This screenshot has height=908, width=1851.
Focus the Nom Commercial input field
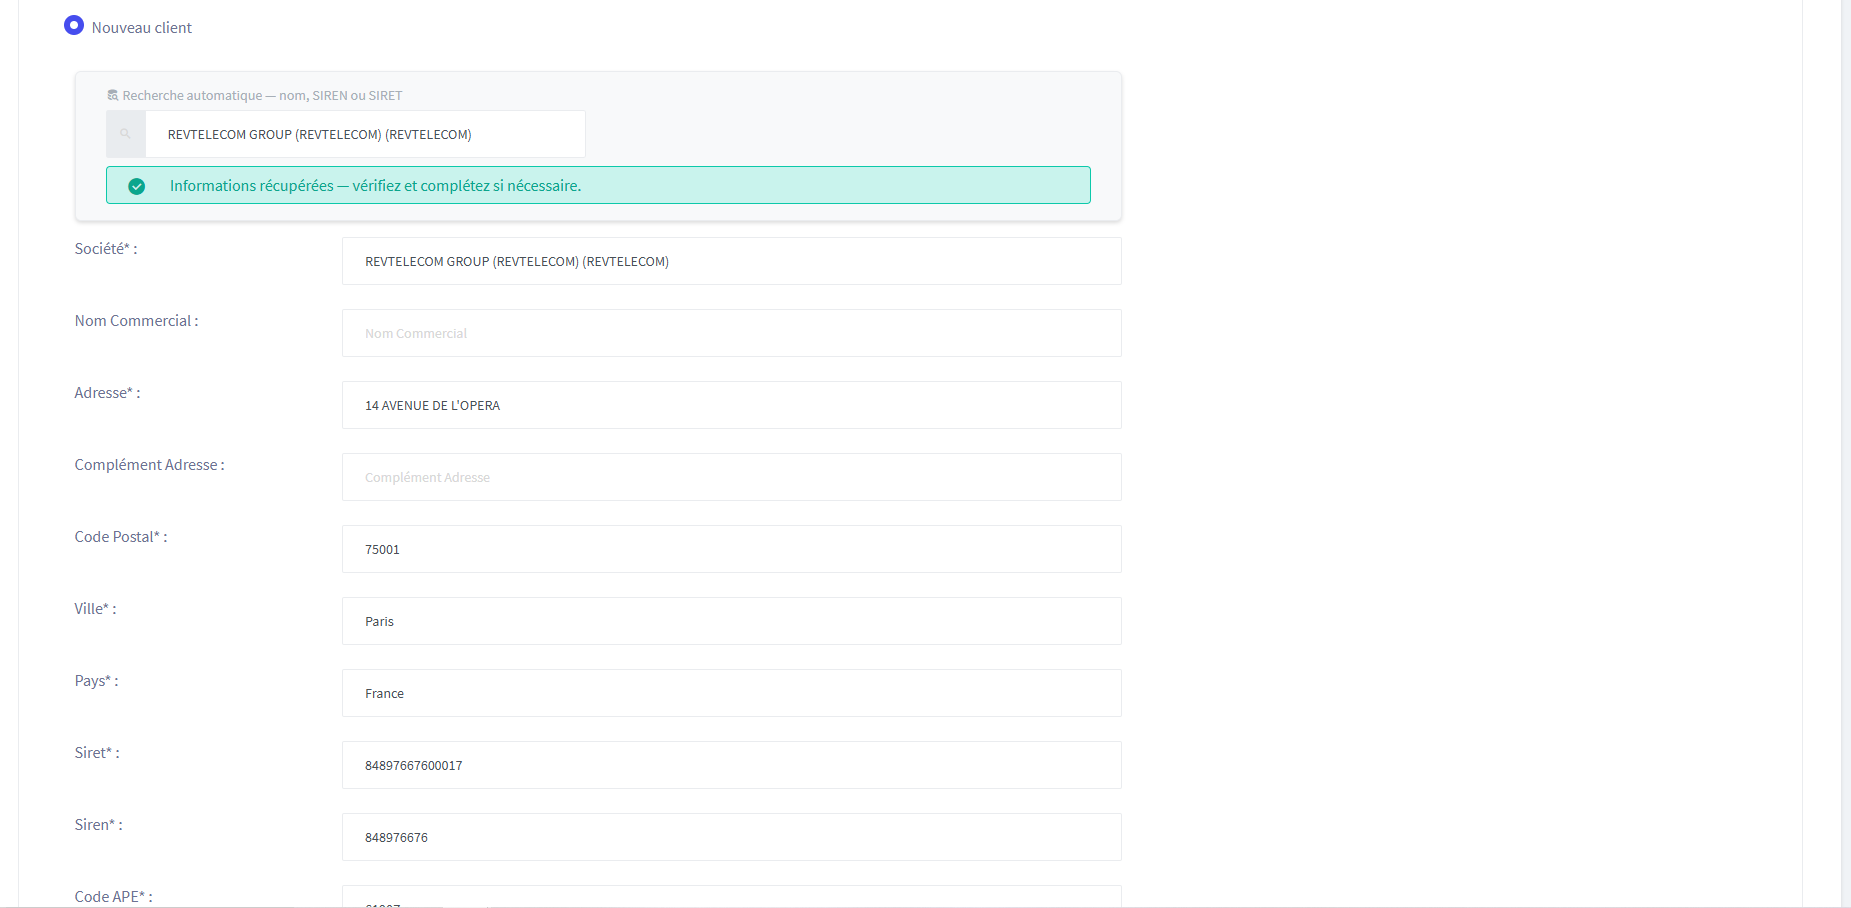[731, 333]
